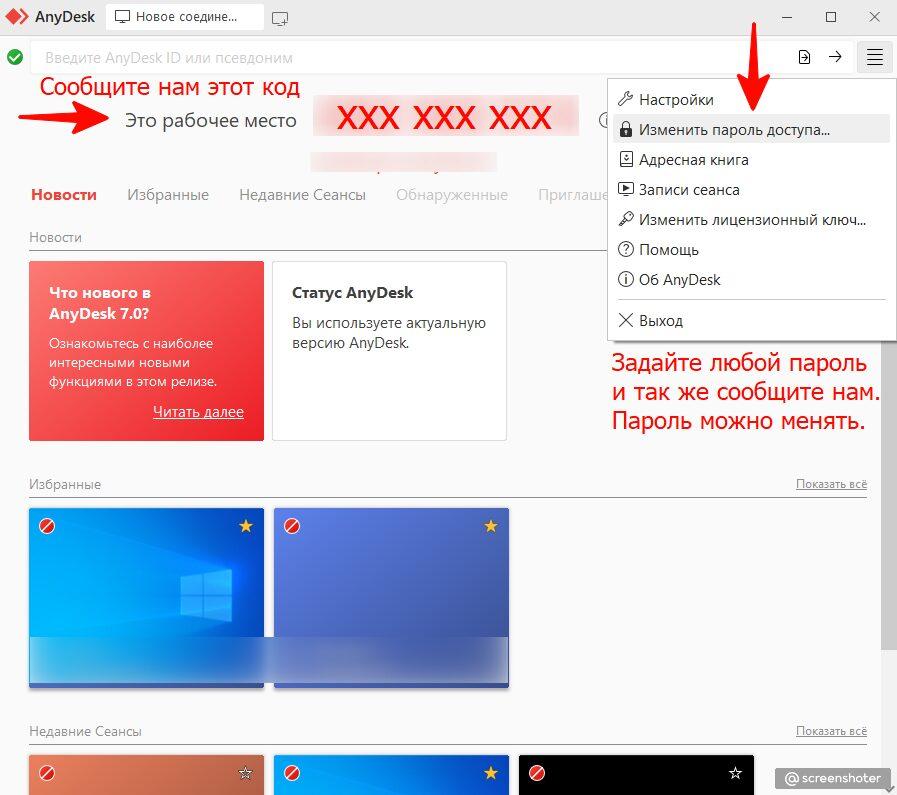The image size is (897, 795).
Task: Open the black recent session thumbnail
Action: (636, 775)
